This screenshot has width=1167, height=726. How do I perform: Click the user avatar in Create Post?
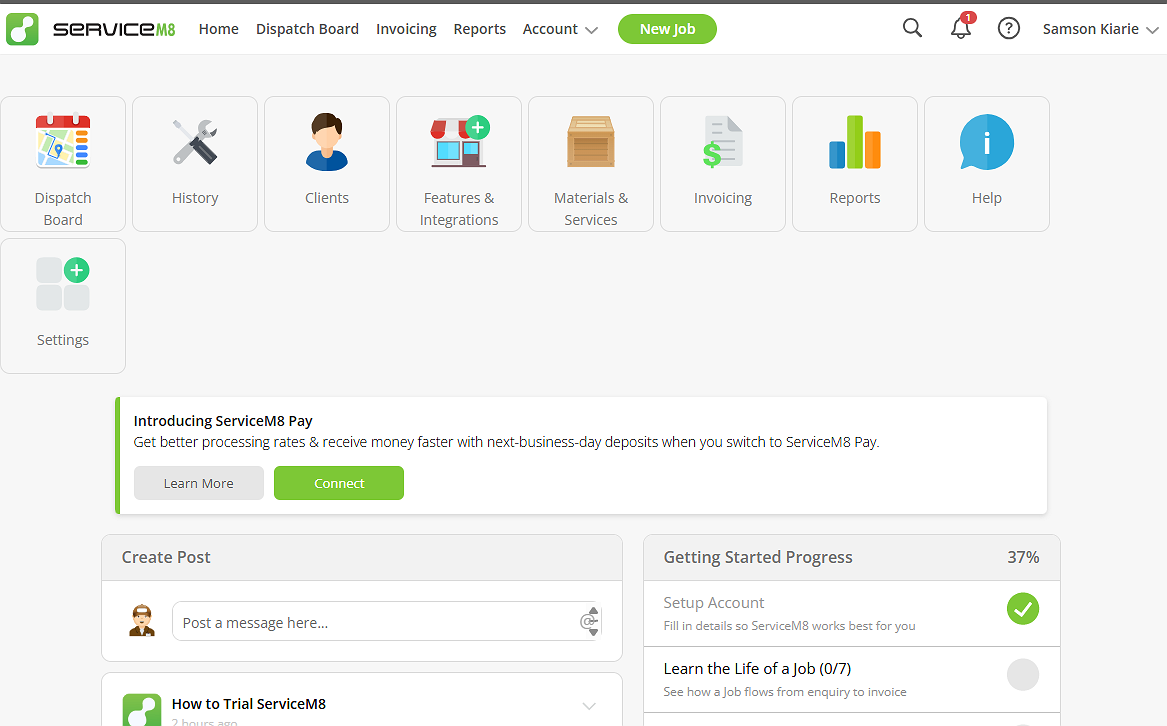(x=141, y=620)
